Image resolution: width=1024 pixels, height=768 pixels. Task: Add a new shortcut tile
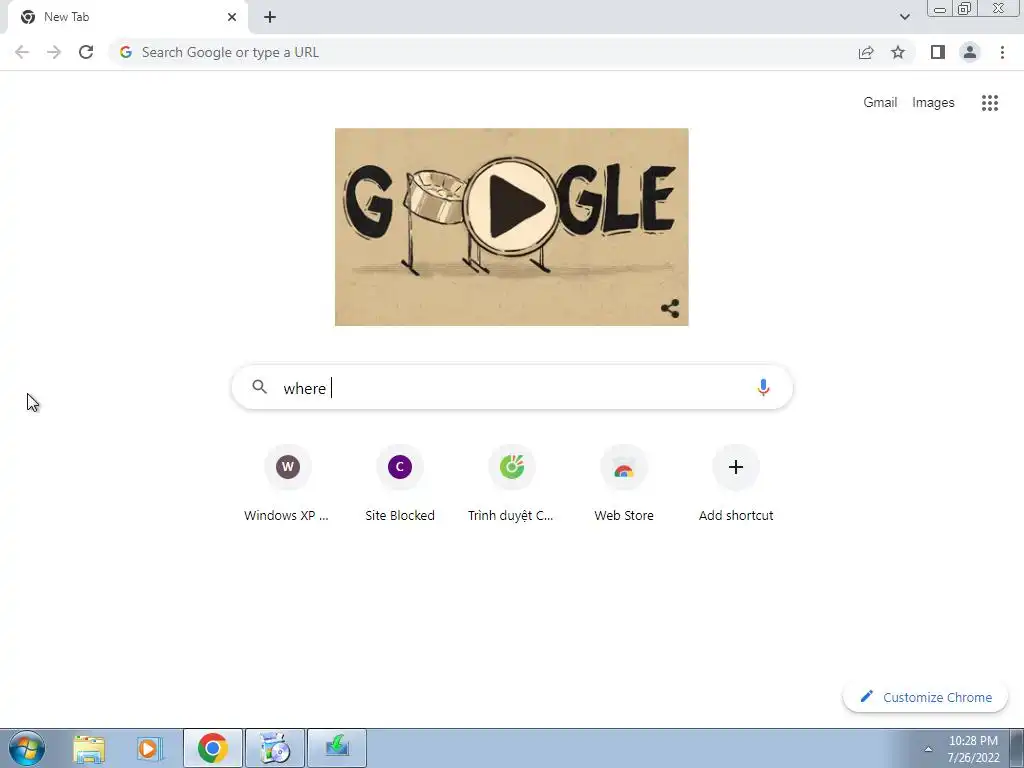[x=736, y=483]
